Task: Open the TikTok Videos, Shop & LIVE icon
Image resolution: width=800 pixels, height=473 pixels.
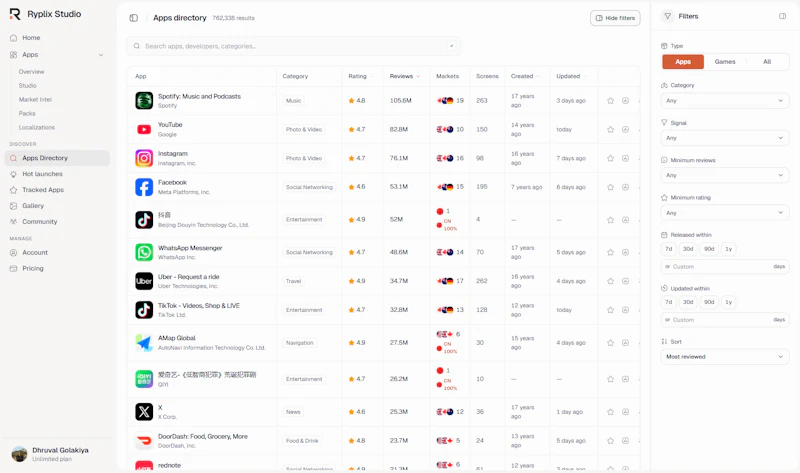Action: coord(144,310)
